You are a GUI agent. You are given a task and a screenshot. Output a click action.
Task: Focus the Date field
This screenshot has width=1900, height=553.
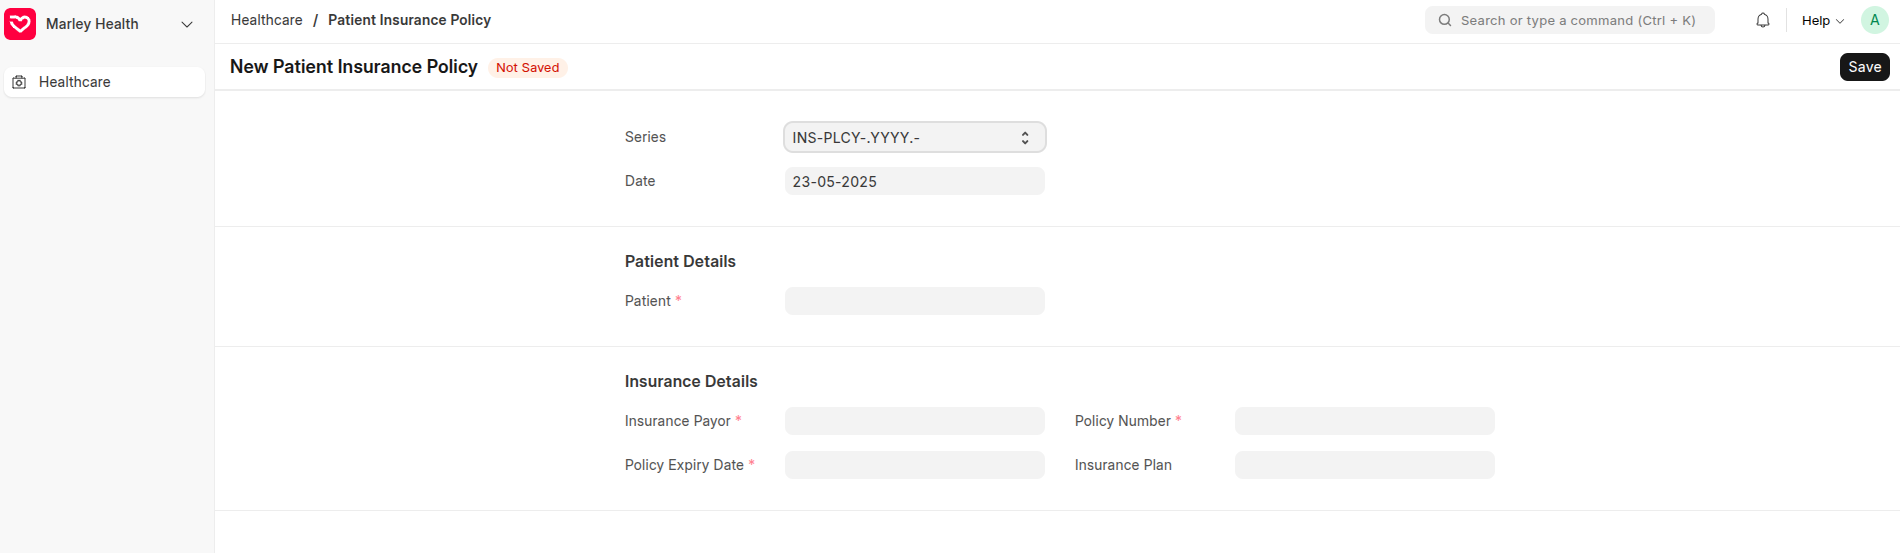click(914, 181)
